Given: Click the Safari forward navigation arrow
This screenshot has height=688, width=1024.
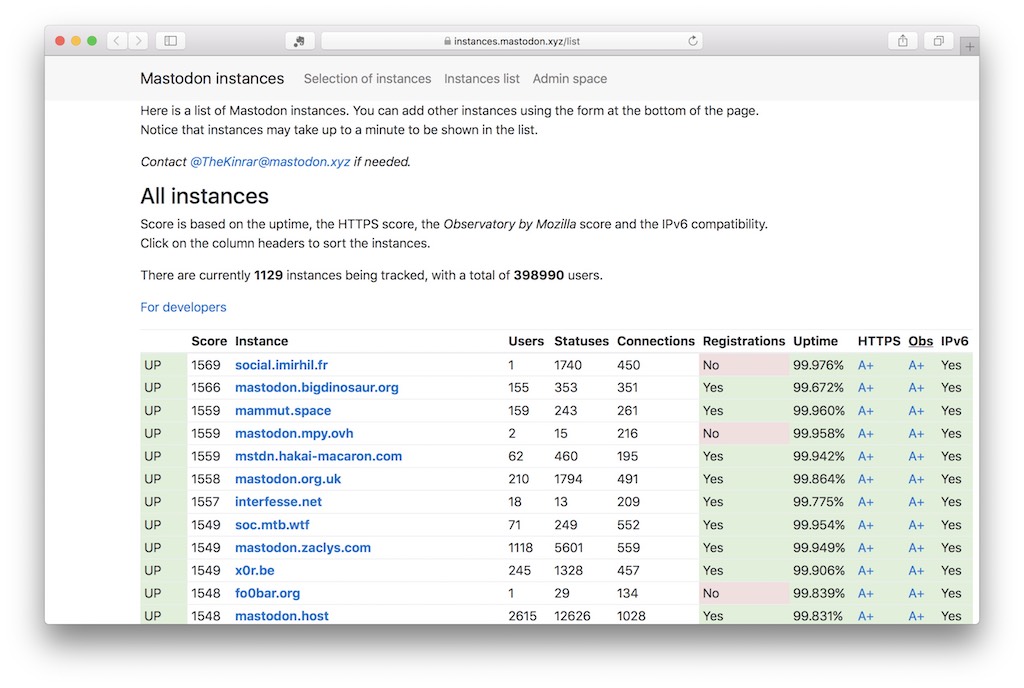Looking at the screenshot, I should (138, 41).
